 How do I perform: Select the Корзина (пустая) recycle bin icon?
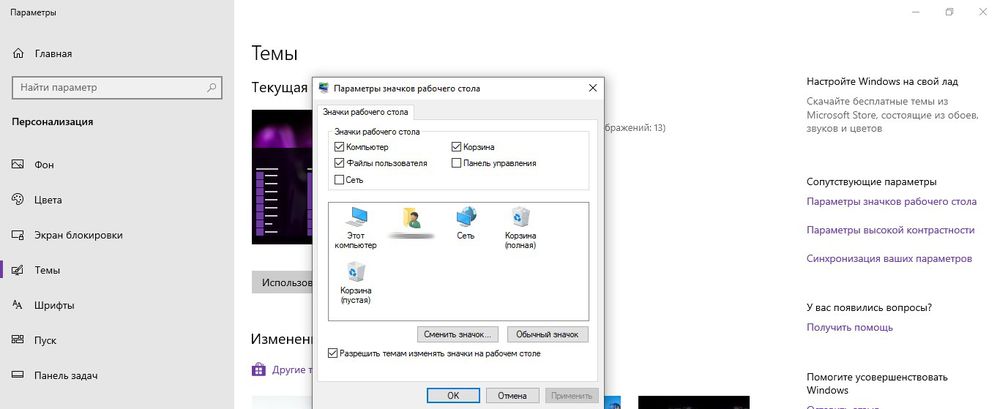tap(356, 275)
